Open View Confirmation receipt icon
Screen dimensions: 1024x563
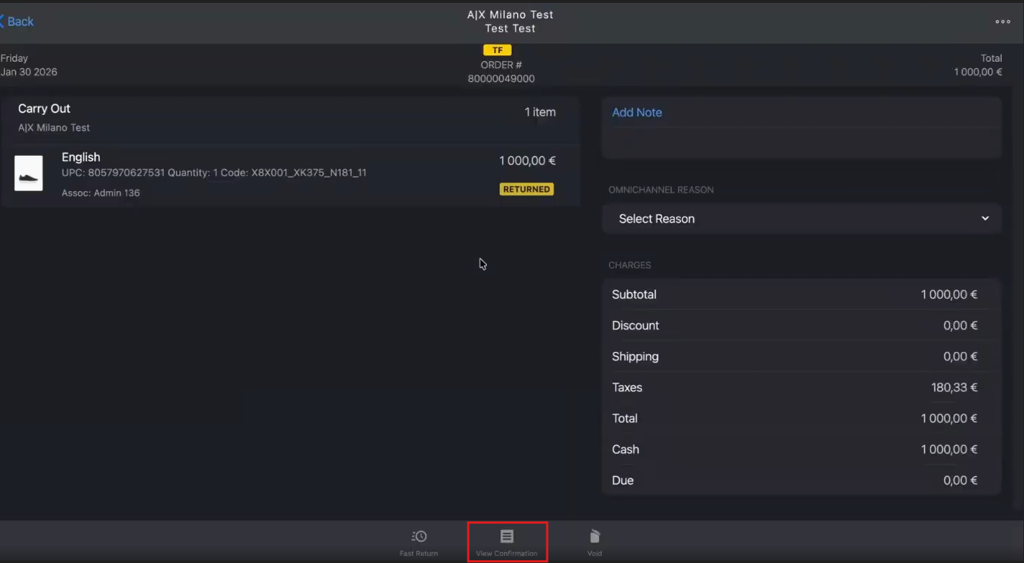(507, 537)
